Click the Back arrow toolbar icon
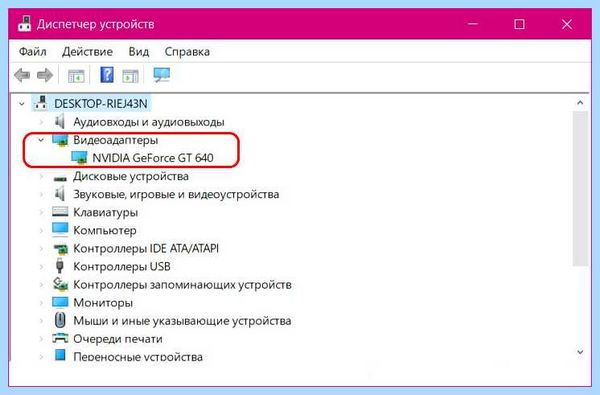Viewport: 600px width, 395px height. [x=22, y=75]
